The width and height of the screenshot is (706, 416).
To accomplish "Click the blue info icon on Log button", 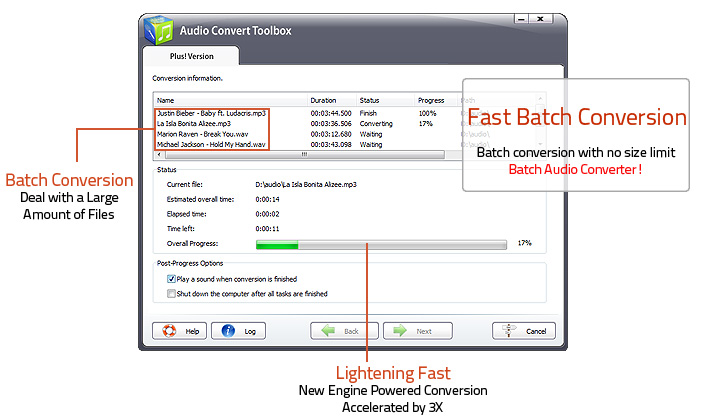I will [228, 331].
